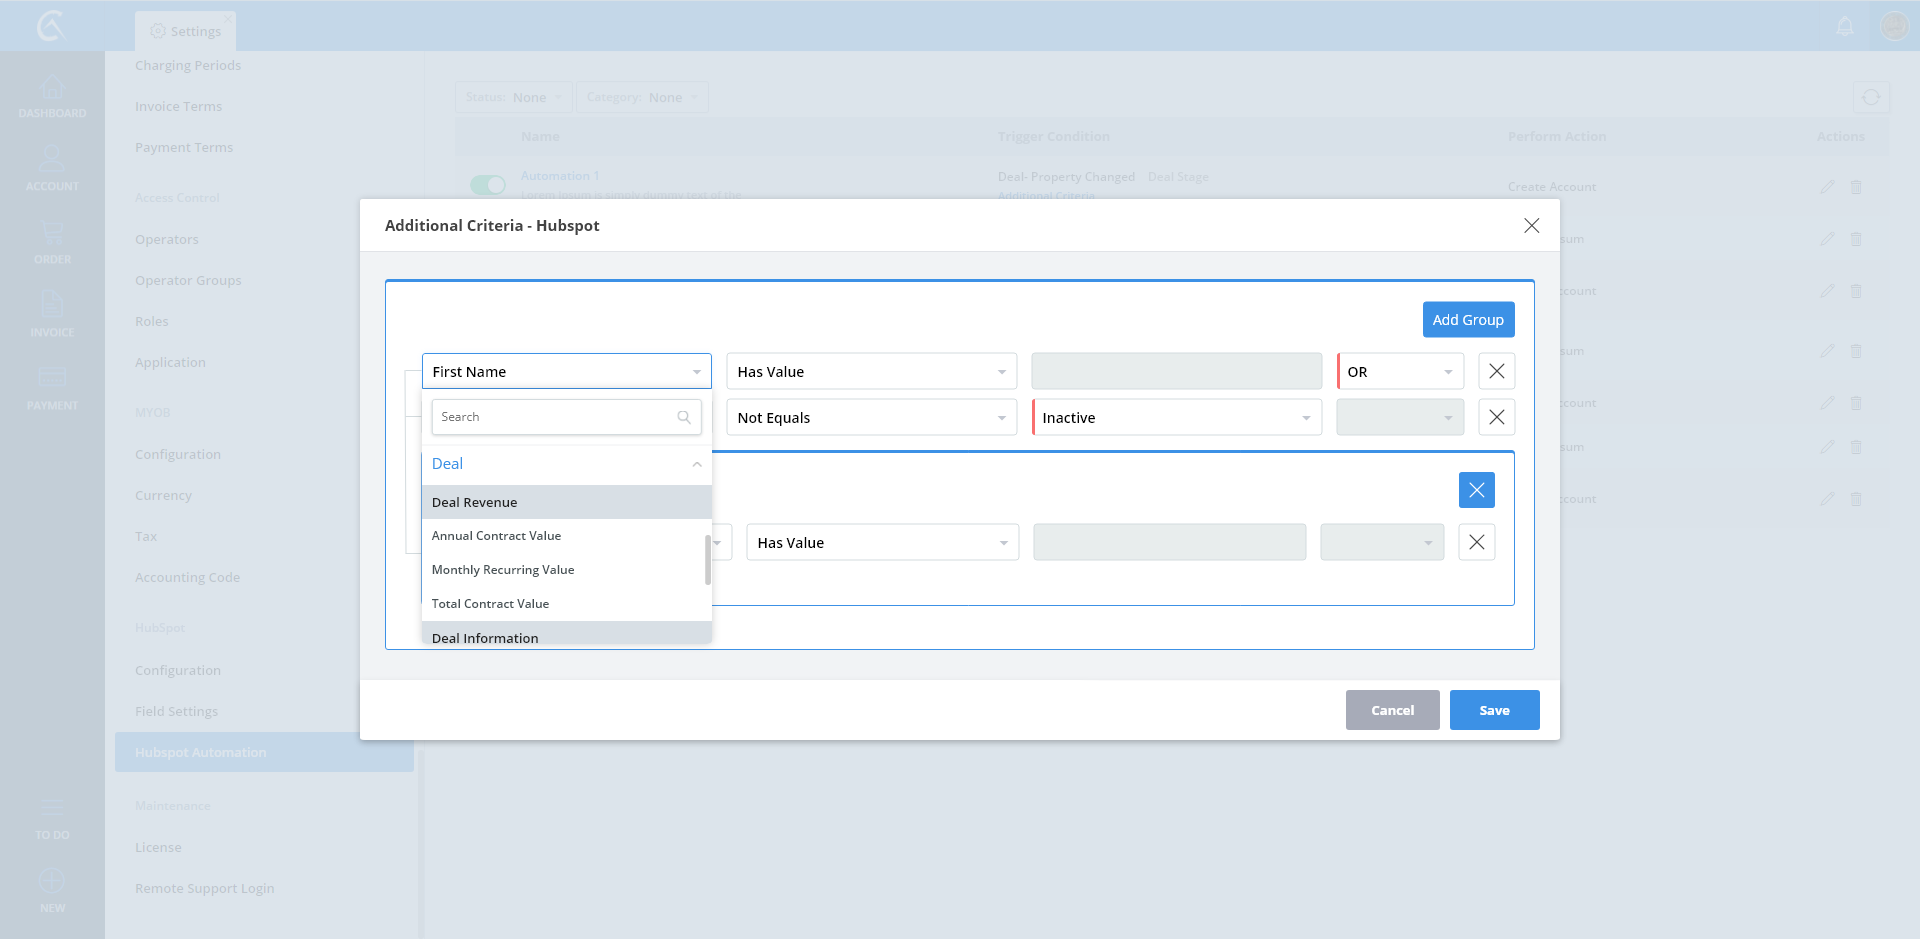Open the Inactive value dropdown
Image resolution: width=1920 pixels, height=939 pixels.
coord(1176,418)
